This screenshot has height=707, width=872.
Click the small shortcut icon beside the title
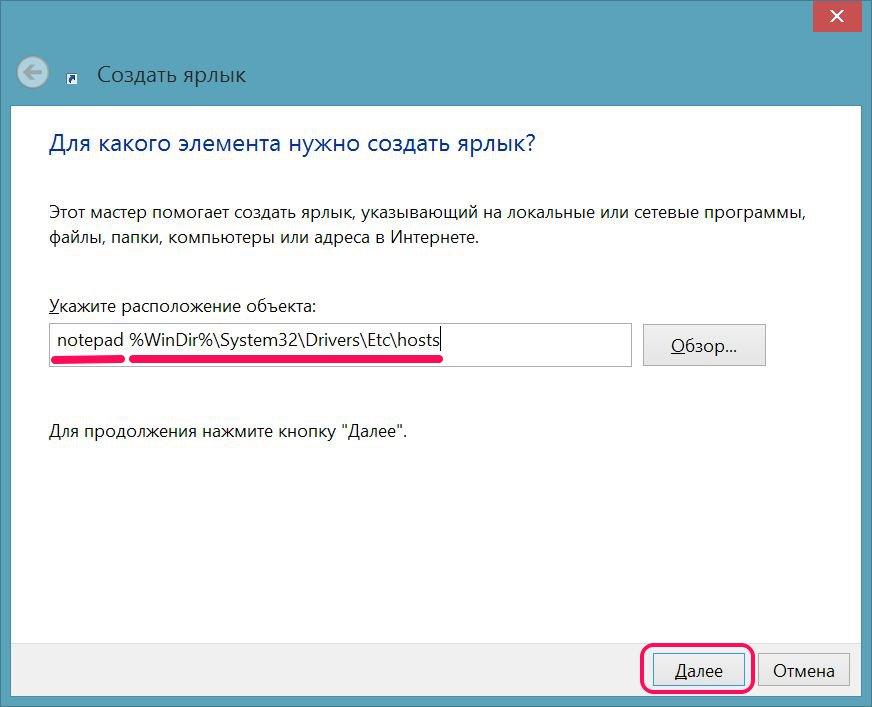[72, 78]
